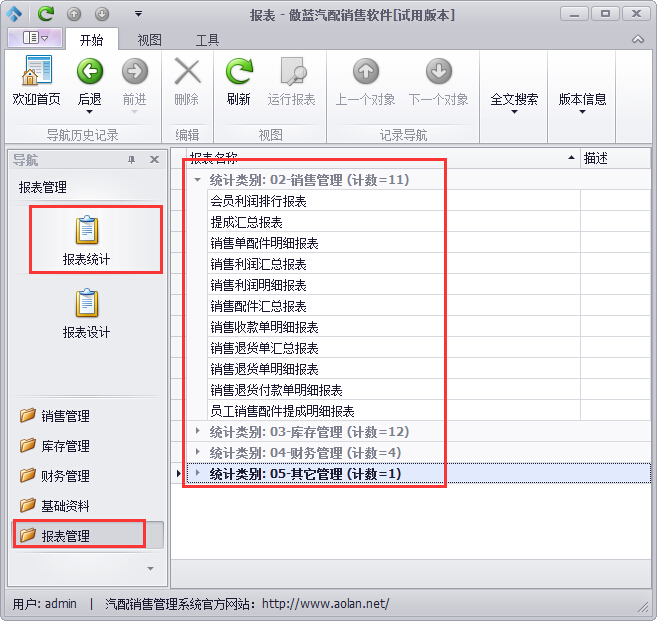
Task: Collapse the 02-销售管理 category group
Action: tap(197, 180)
